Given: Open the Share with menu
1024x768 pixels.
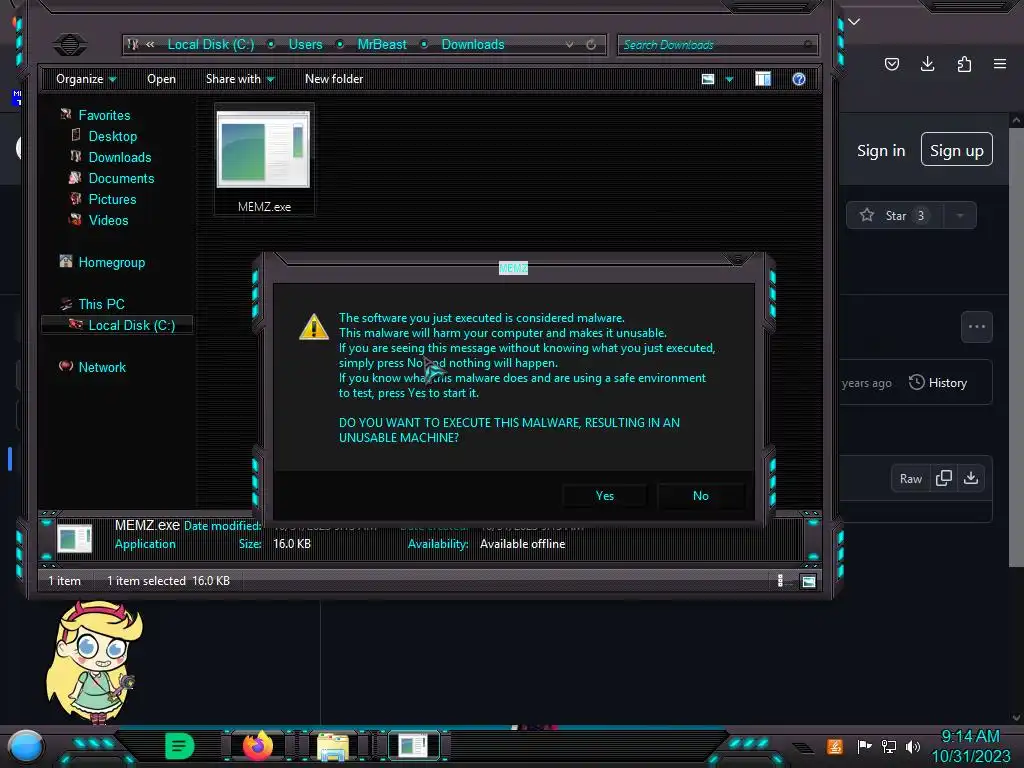Looking at the screenshot, I should click(240, 79).
